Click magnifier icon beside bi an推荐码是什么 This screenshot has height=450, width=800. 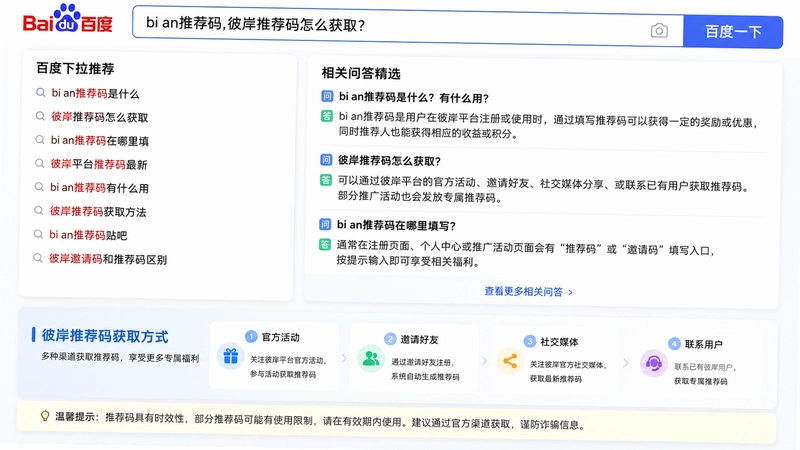tap(40, 92)
